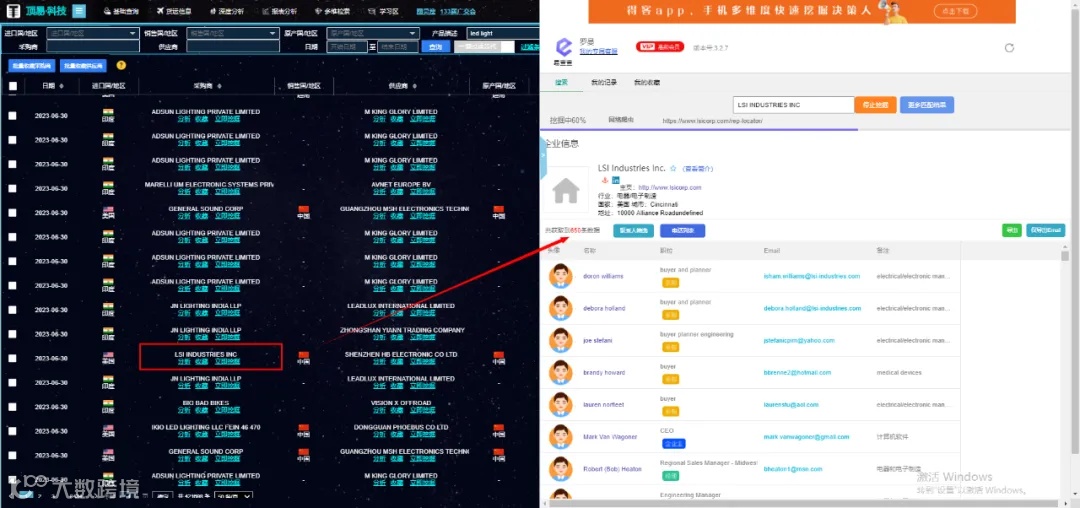1080x508 pixels.
Task: Open the menu with the airplane icon
Action: pyautogui.click(x=174, y=12)
